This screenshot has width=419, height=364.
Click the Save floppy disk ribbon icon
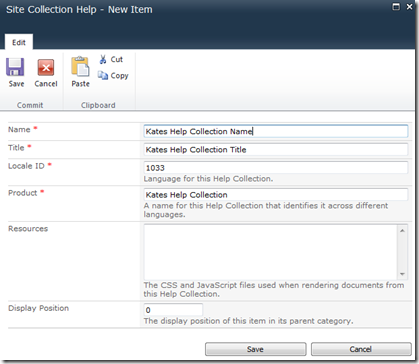coord(16,67)
